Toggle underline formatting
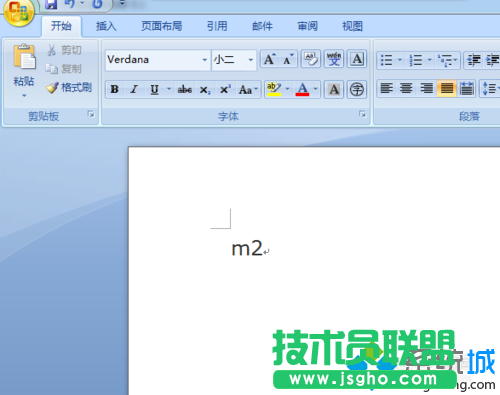Screen dimensions: 500x395 click(155, 89)
